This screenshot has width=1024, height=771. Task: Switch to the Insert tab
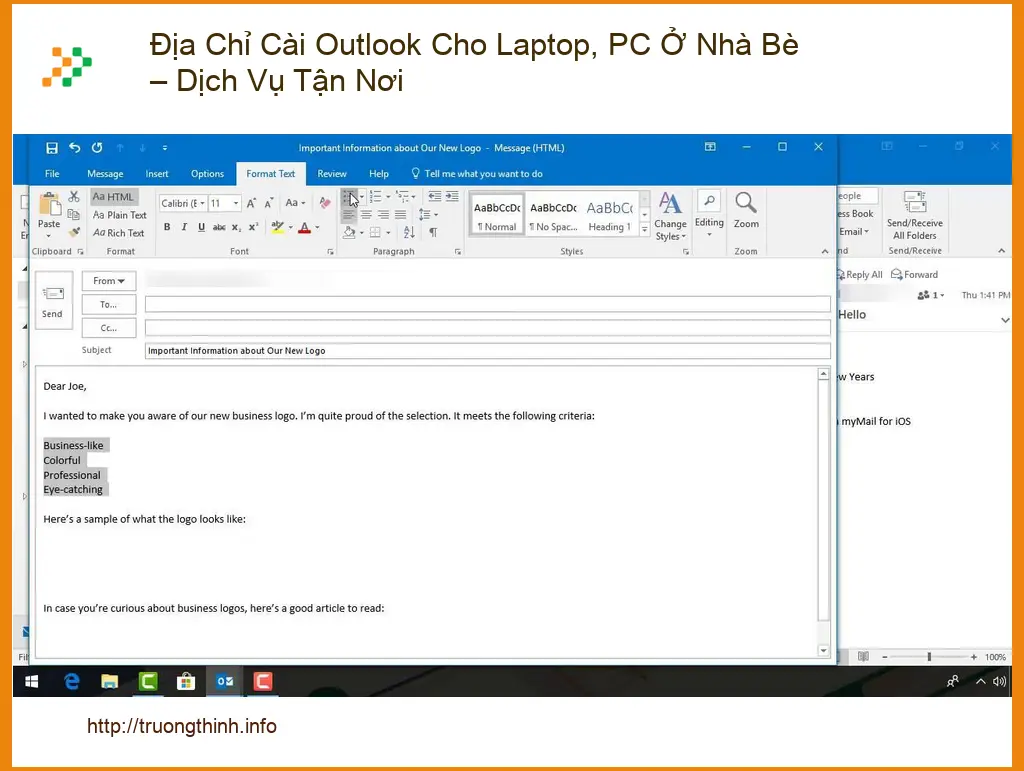(x=157, y=174)
